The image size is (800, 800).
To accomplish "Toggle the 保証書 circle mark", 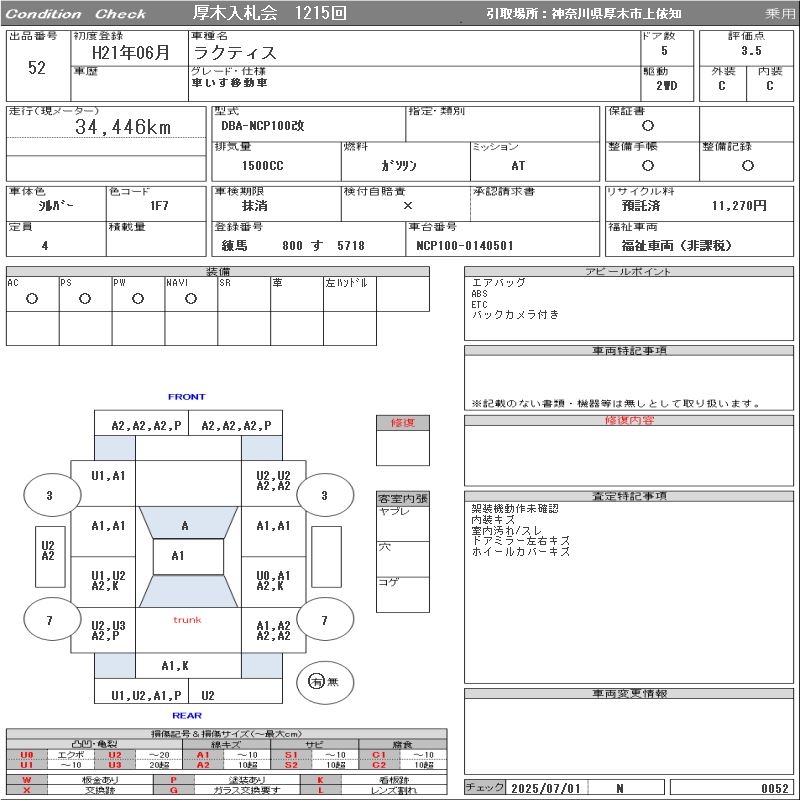I will coord(648,126).
